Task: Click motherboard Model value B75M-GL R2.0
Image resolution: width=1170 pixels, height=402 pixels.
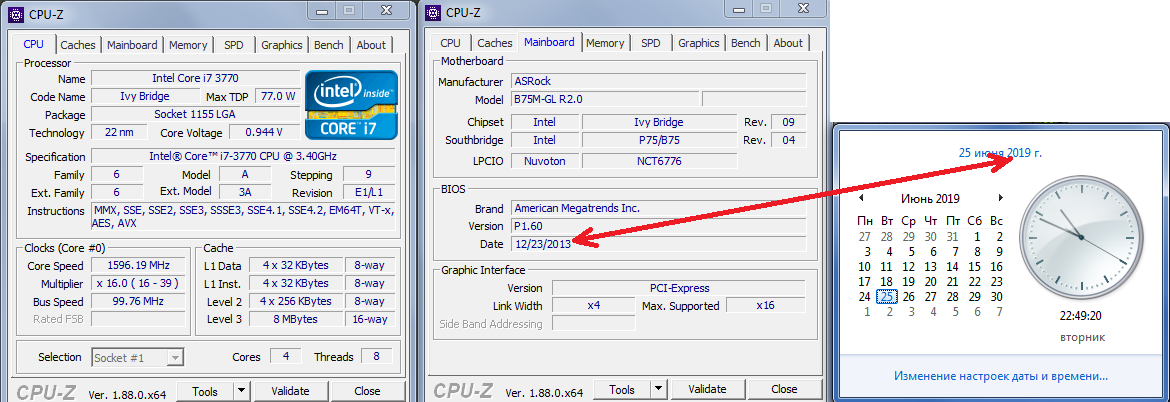Action: click(605, 99)
